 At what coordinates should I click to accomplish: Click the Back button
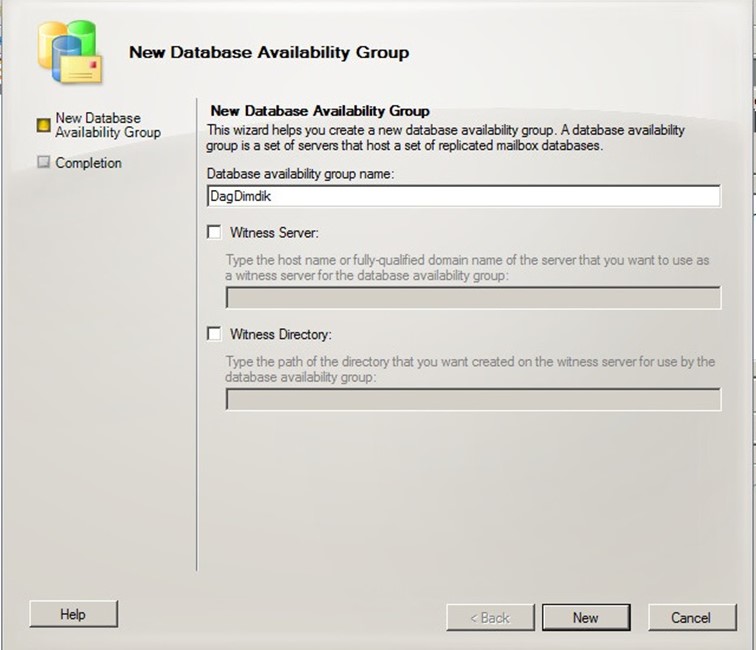[490, 618]
